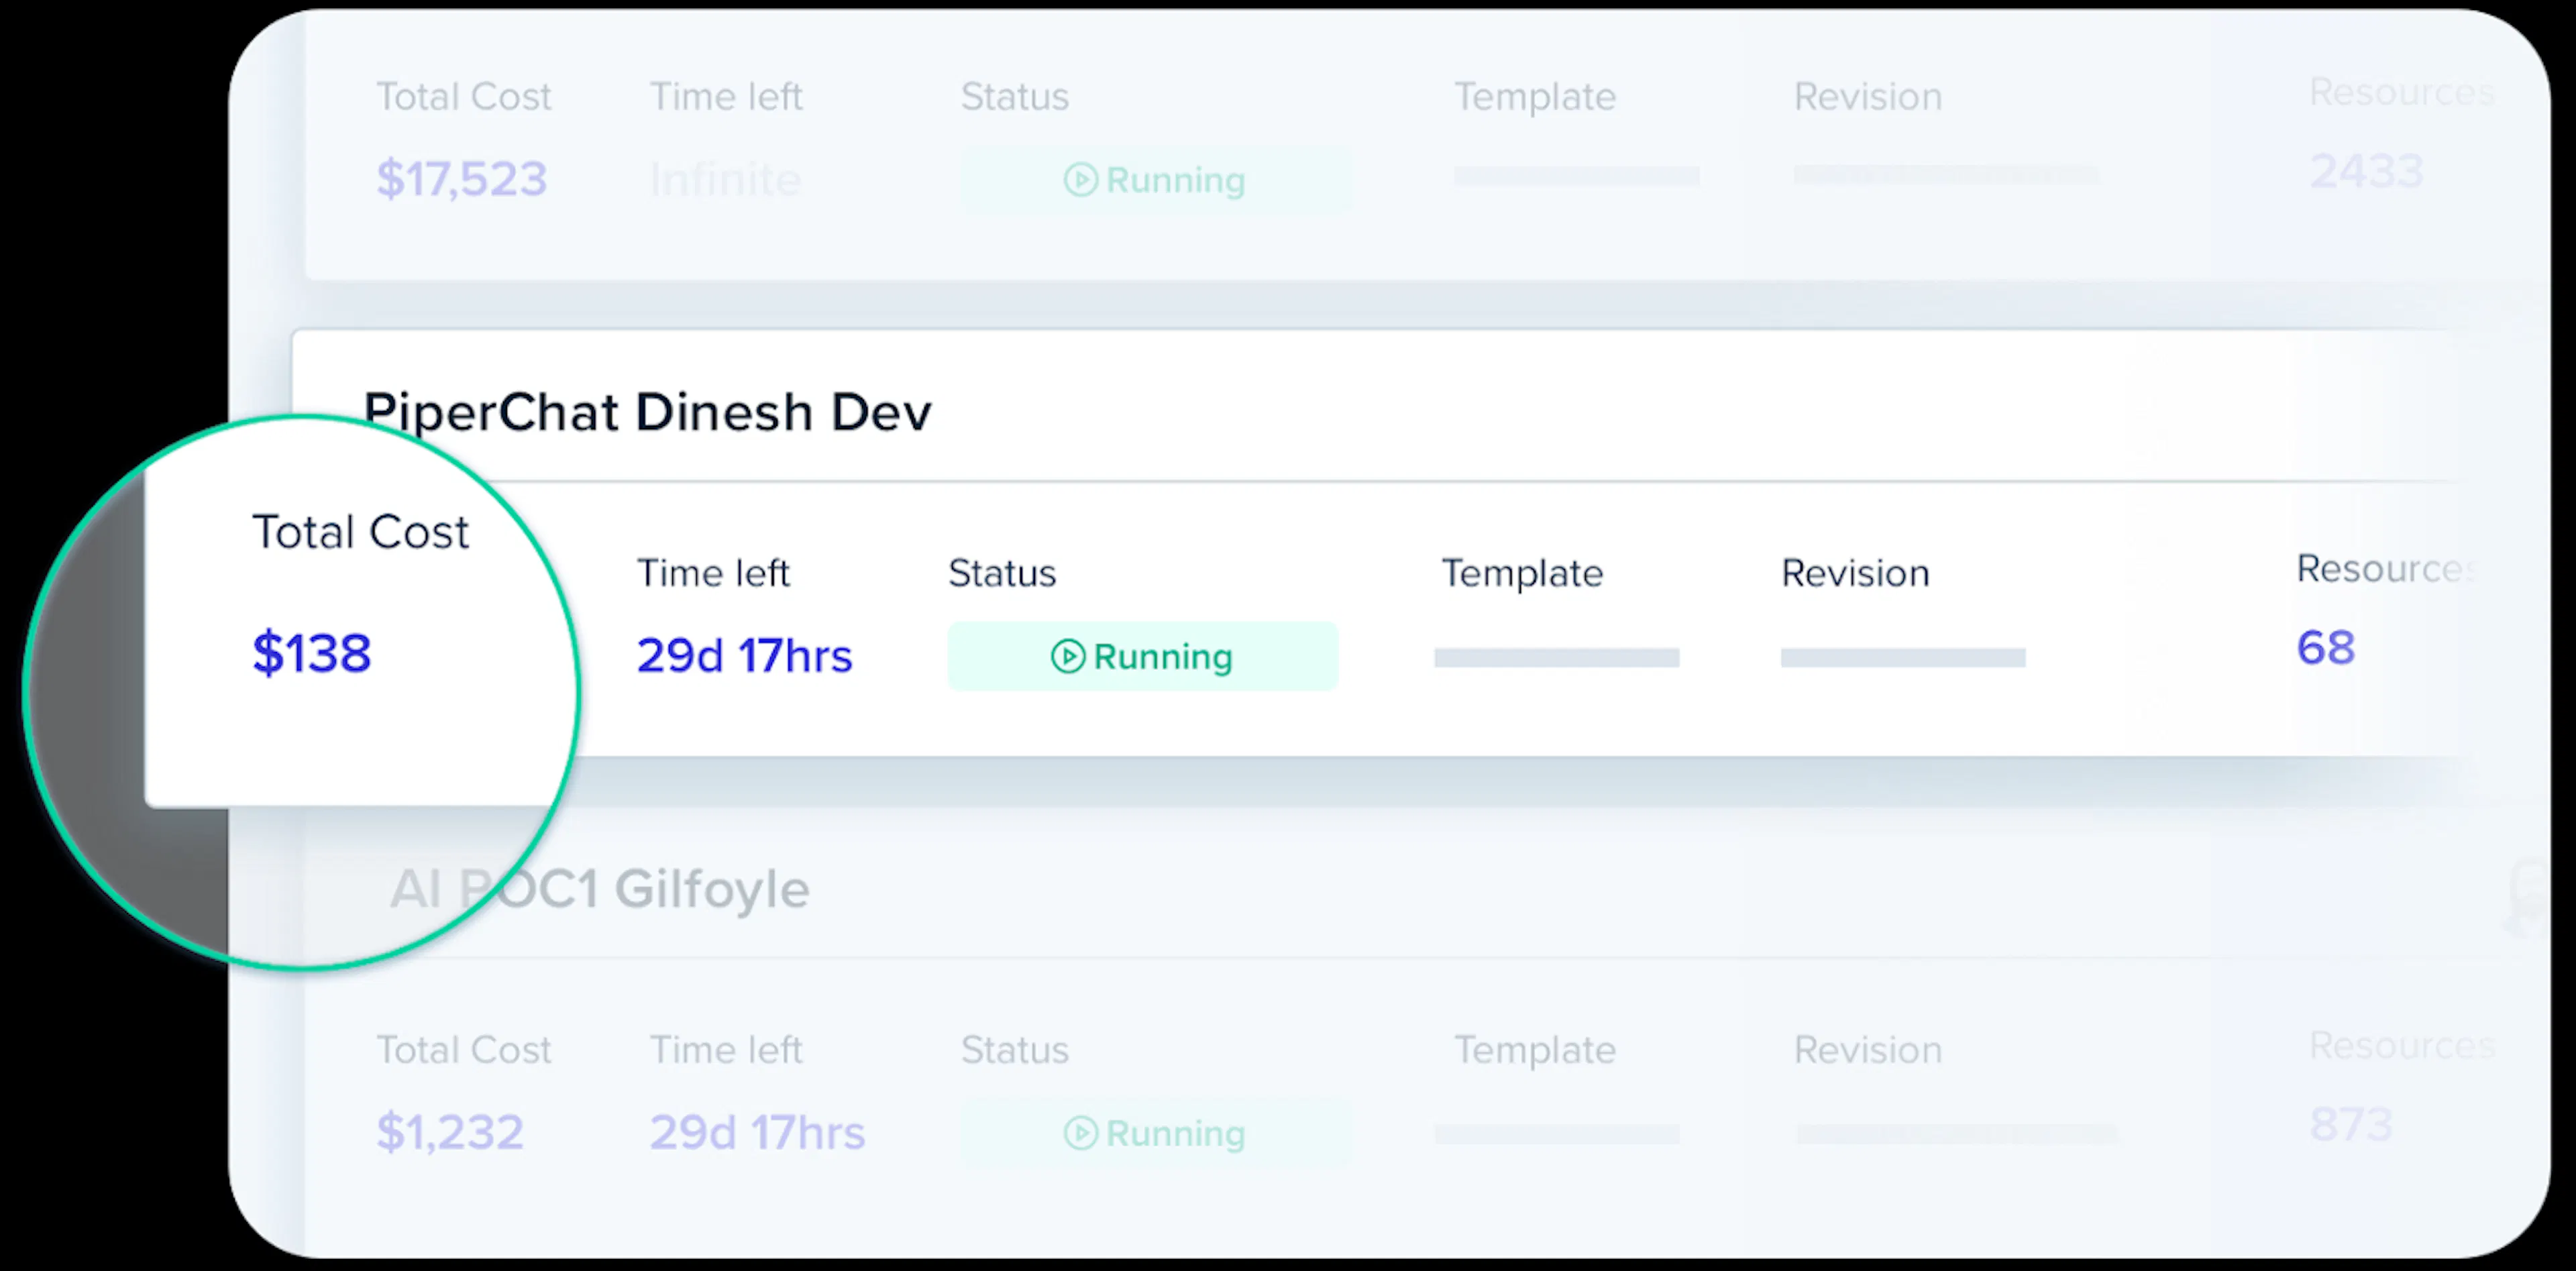Screen dimensions: 2576x1271
Task: Click the $1,232 total cost amount
Action: [x=450, y=1133]
